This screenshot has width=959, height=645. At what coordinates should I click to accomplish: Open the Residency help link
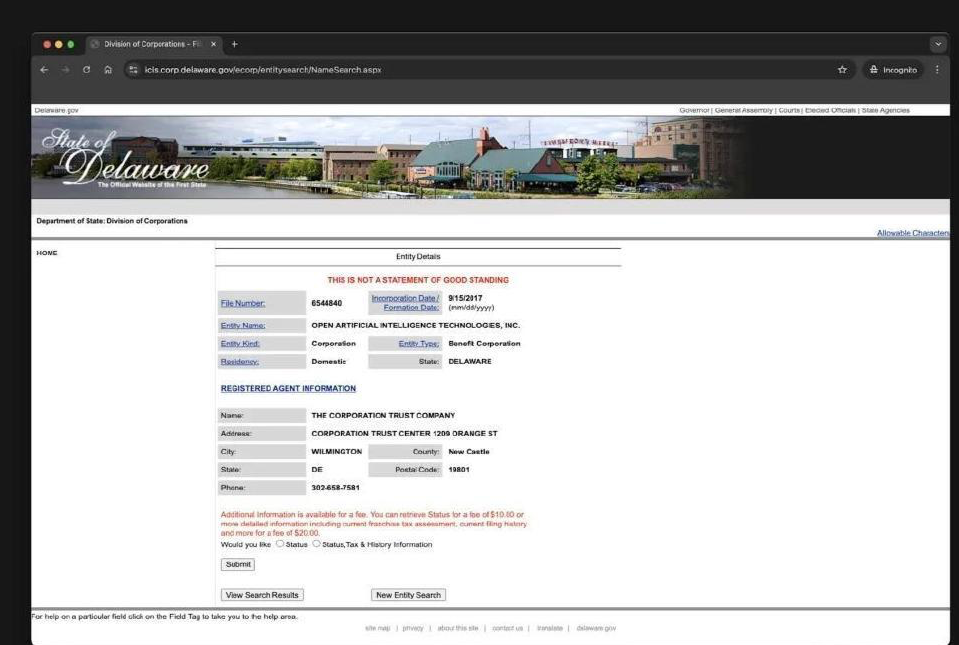[x=239, y=362]
